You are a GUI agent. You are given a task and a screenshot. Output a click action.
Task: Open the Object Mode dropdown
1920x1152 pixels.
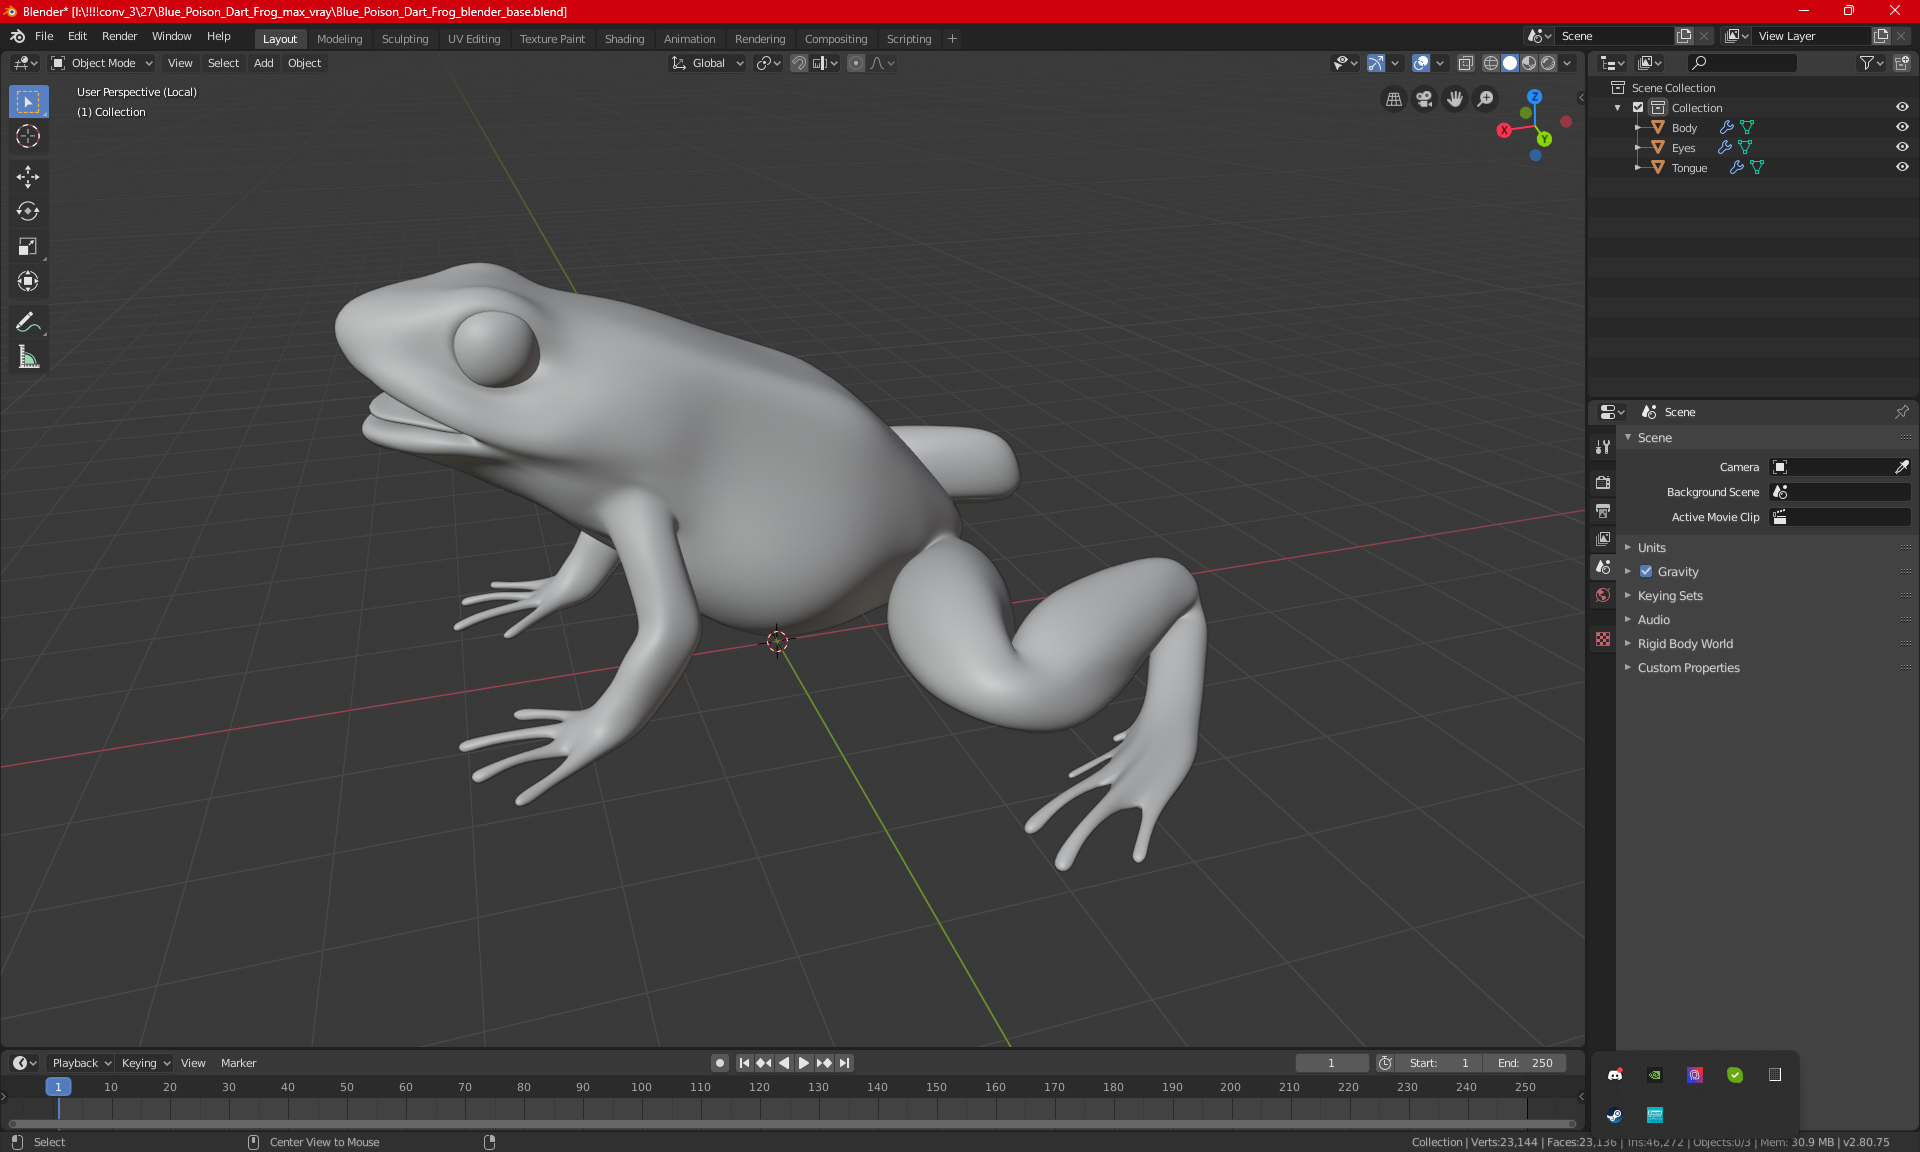pos(103,63)
